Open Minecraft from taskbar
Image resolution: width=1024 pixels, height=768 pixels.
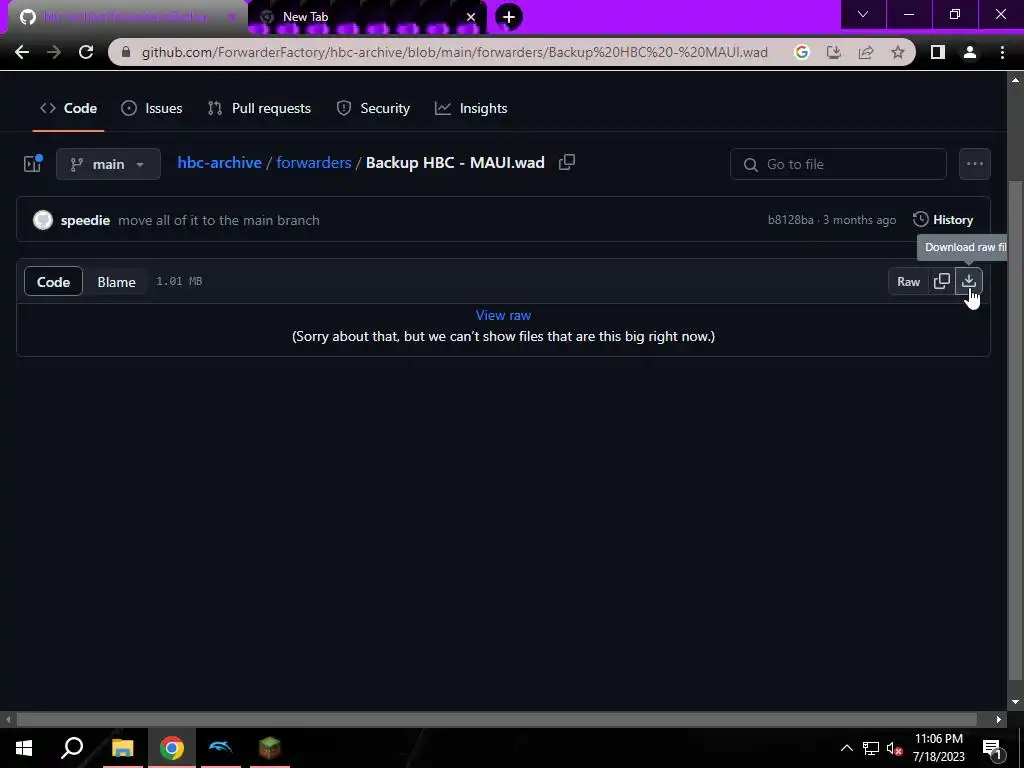270,748
